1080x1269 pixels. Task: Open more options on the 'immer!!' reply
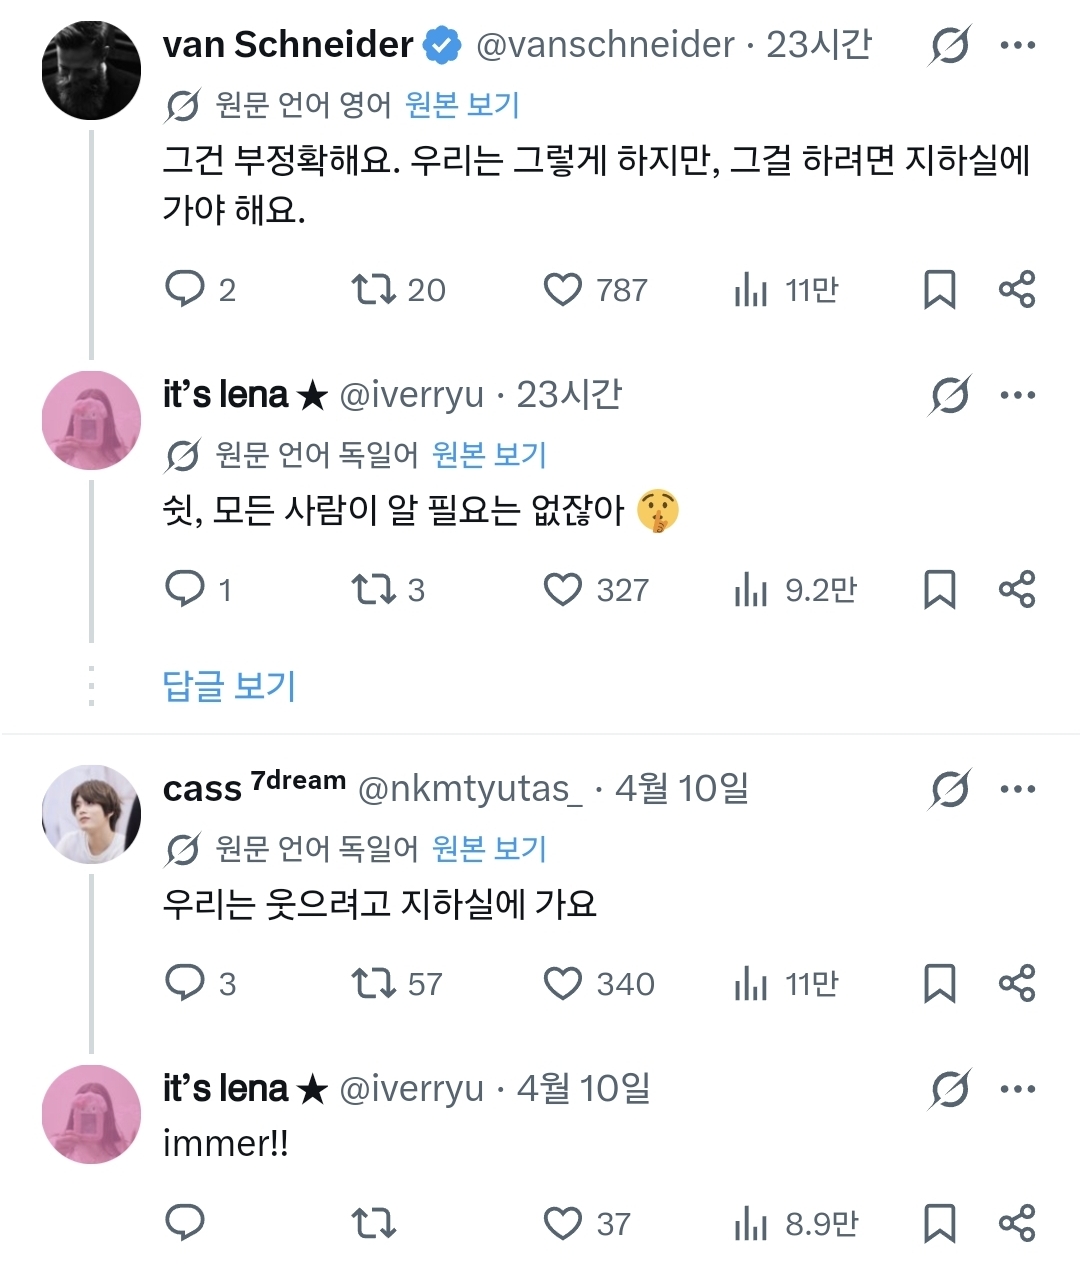[1018, 1089]
